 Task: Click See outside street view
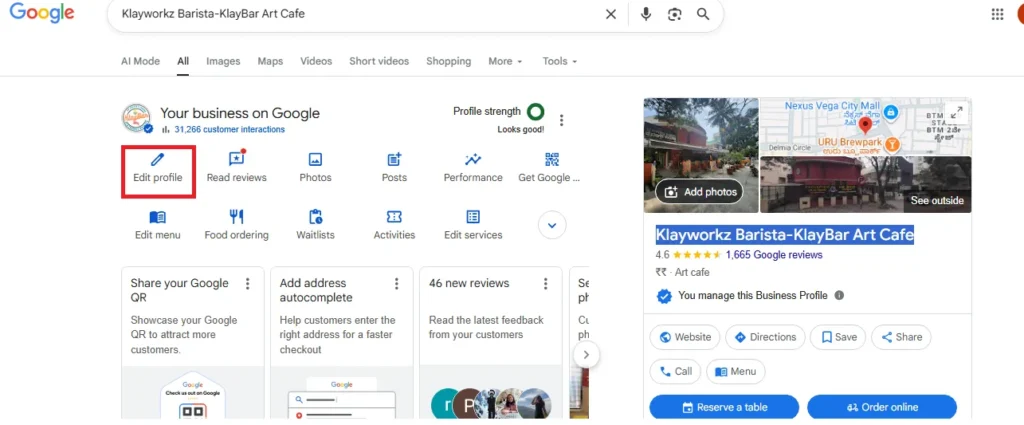[937, 200]
